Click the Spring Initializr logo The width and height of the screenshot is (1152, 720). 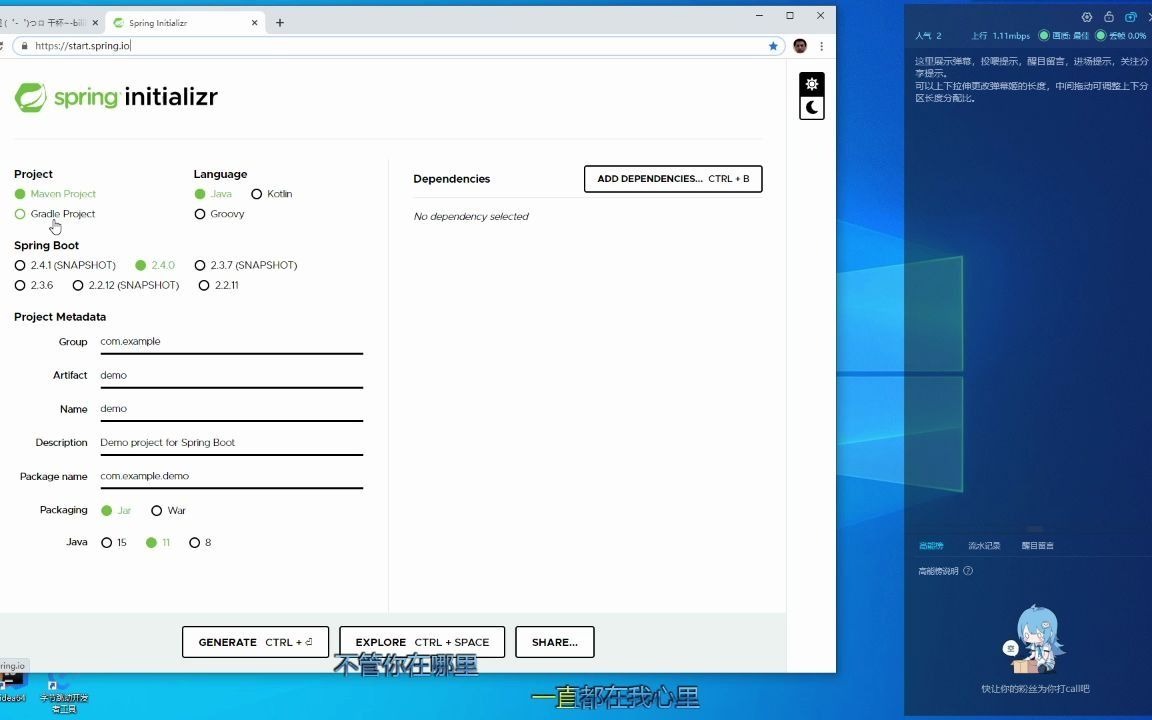click(116, 96)
